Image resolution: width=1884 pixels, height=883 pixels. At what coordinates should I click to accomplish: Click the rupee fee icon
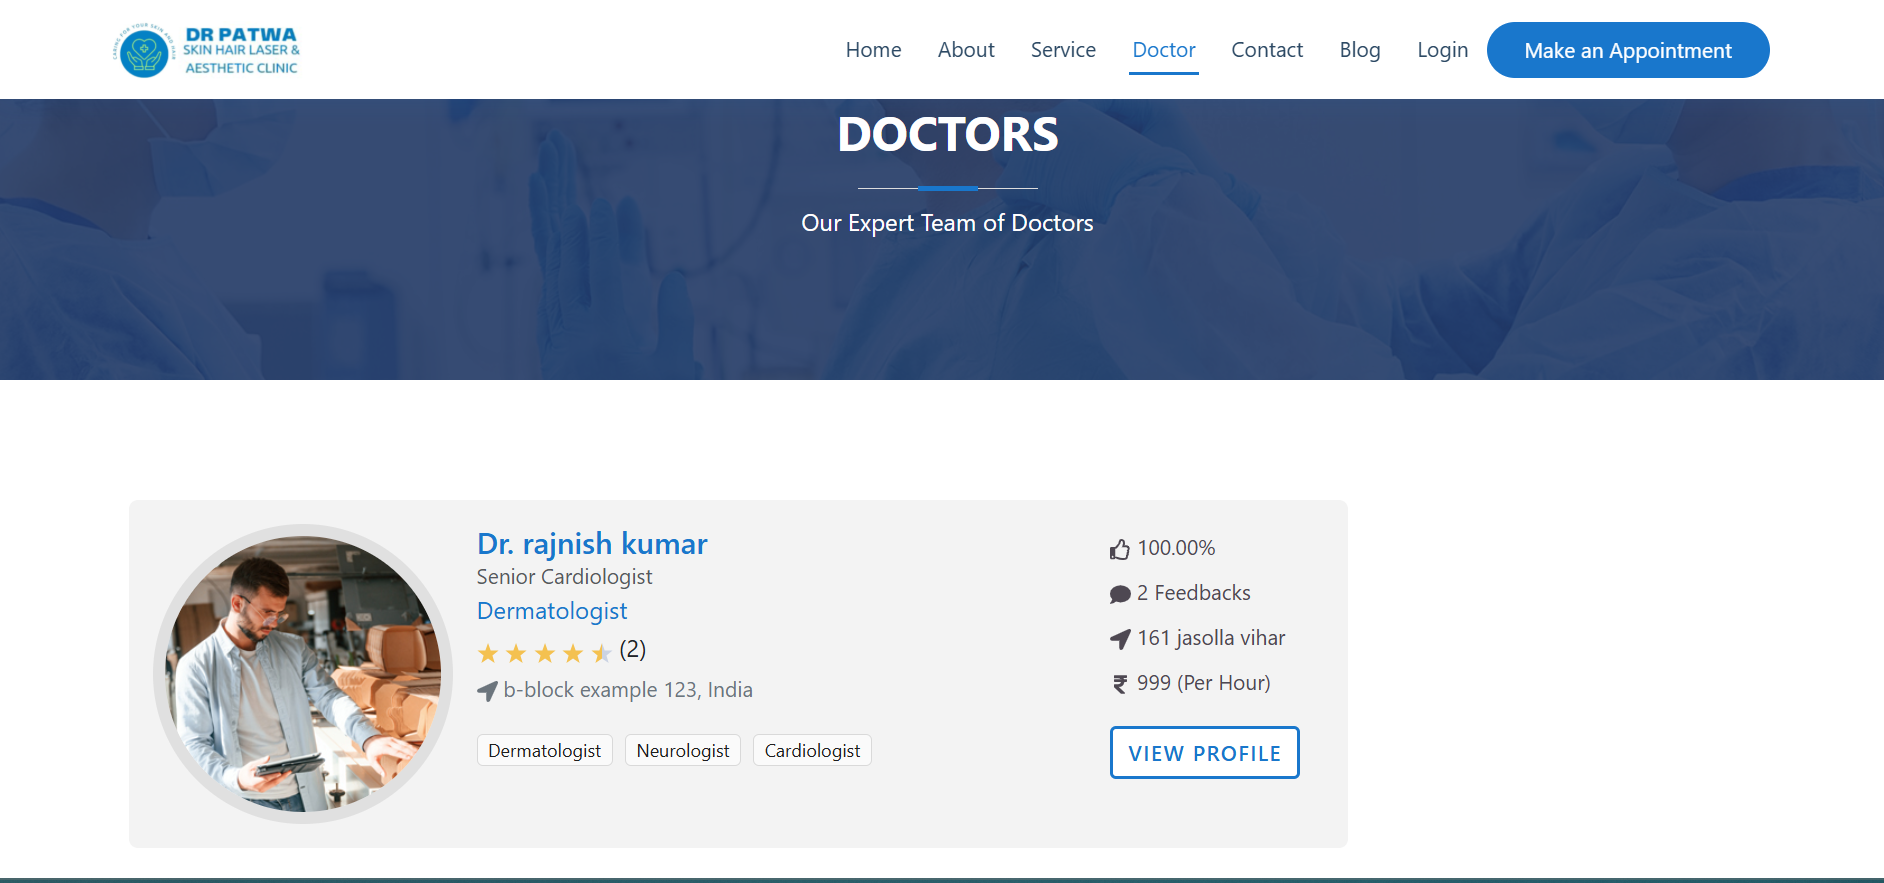[1119, 684]
